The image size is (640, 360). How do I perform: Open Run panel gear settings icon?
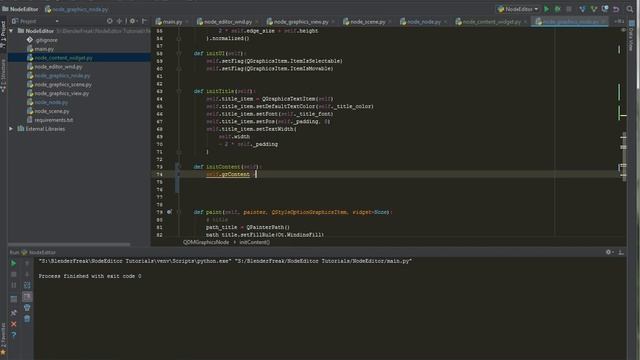(x=609, y=252)
